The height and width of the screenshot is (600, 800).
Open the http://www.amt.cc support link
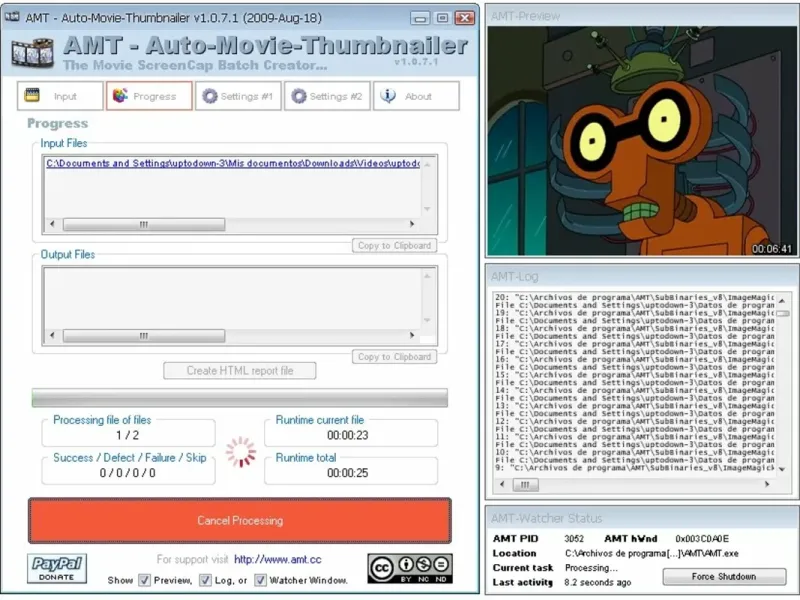[x=278, y=560]
